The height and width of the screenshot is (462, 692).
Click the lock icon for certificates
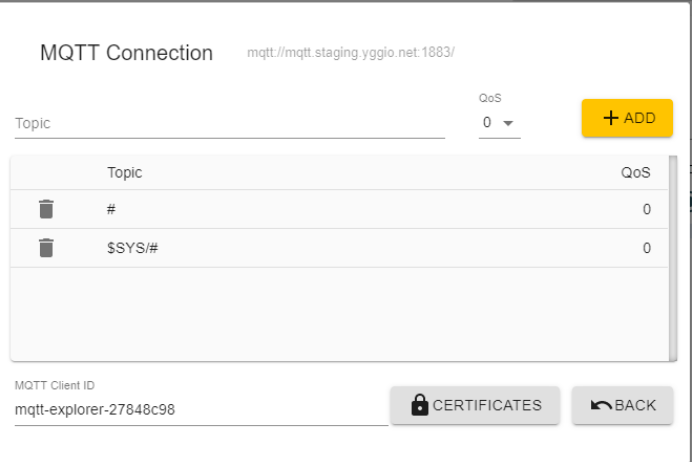point(421,405)
